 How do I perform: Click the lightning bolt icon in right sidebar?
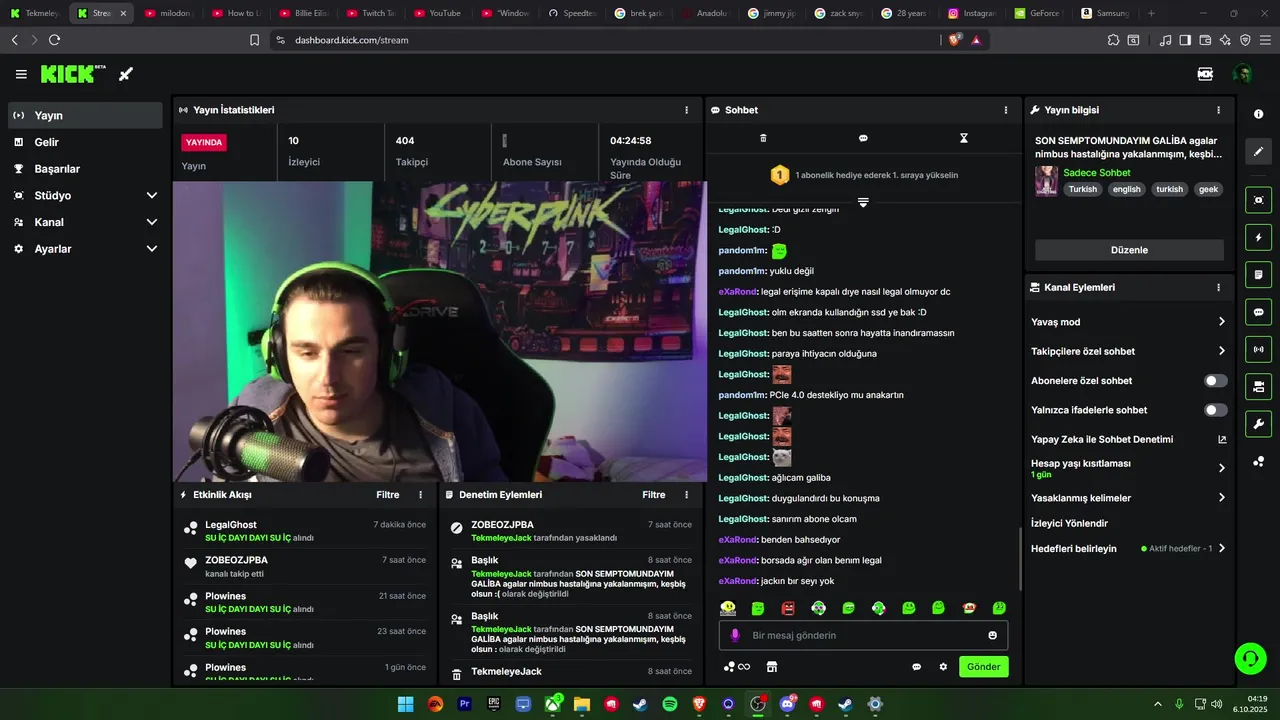1259,238
